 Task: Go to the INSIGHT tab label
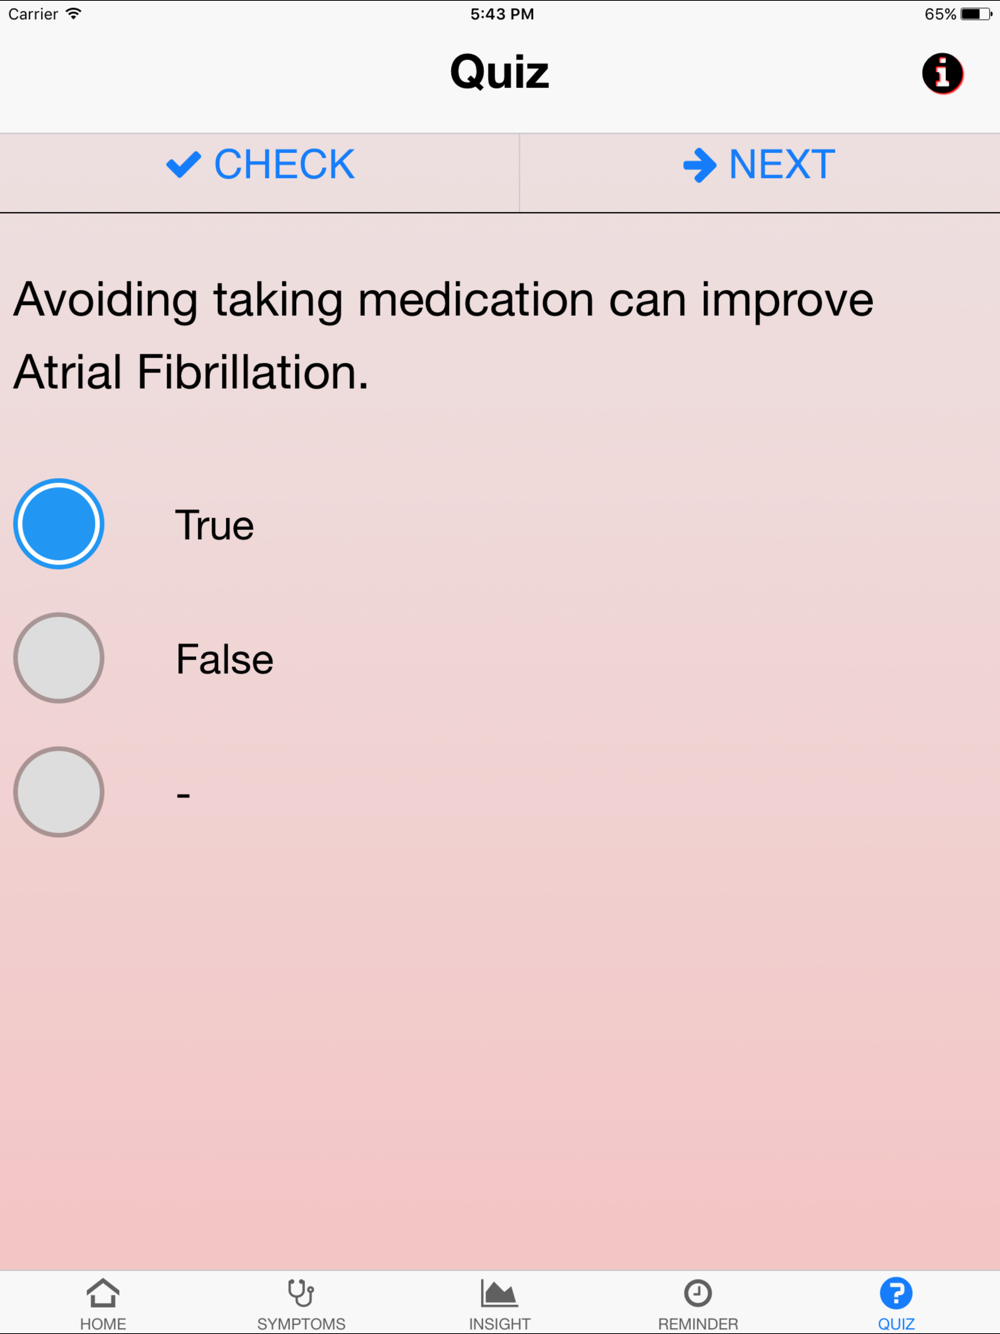coord(499,1323)
